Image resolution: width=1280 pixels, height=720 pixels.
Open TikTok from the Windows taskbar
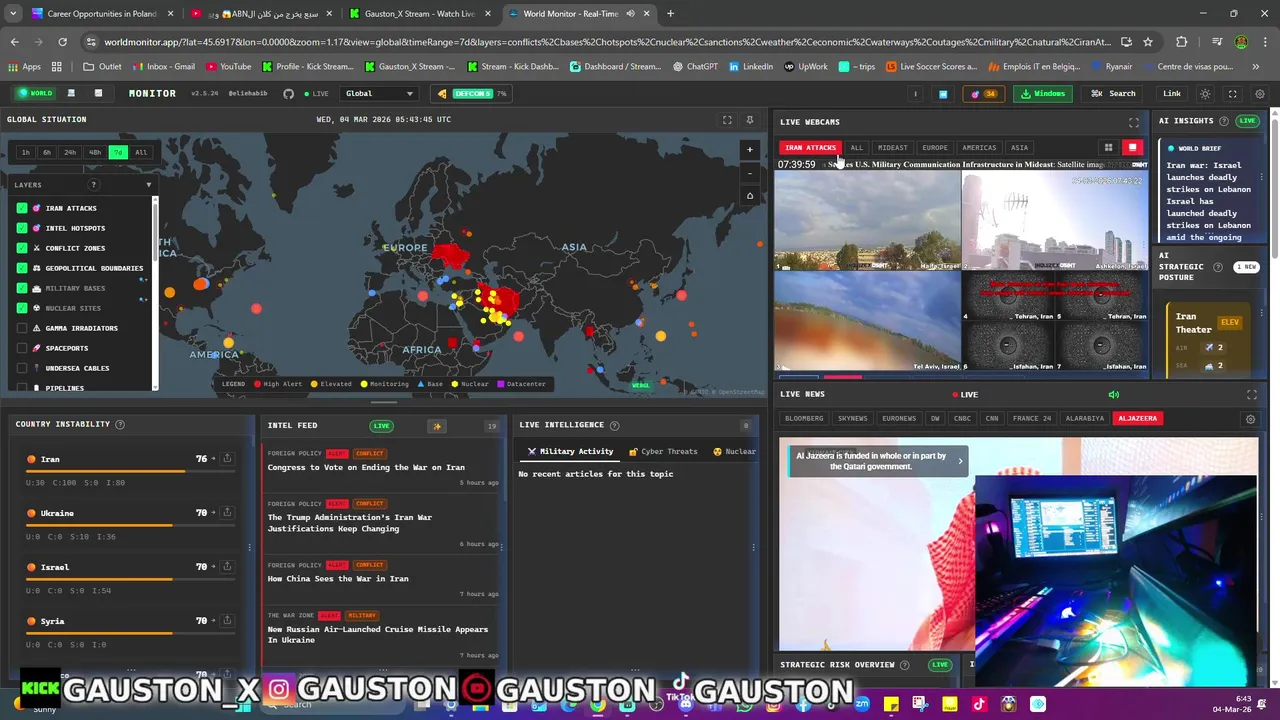tap(979, 704)
